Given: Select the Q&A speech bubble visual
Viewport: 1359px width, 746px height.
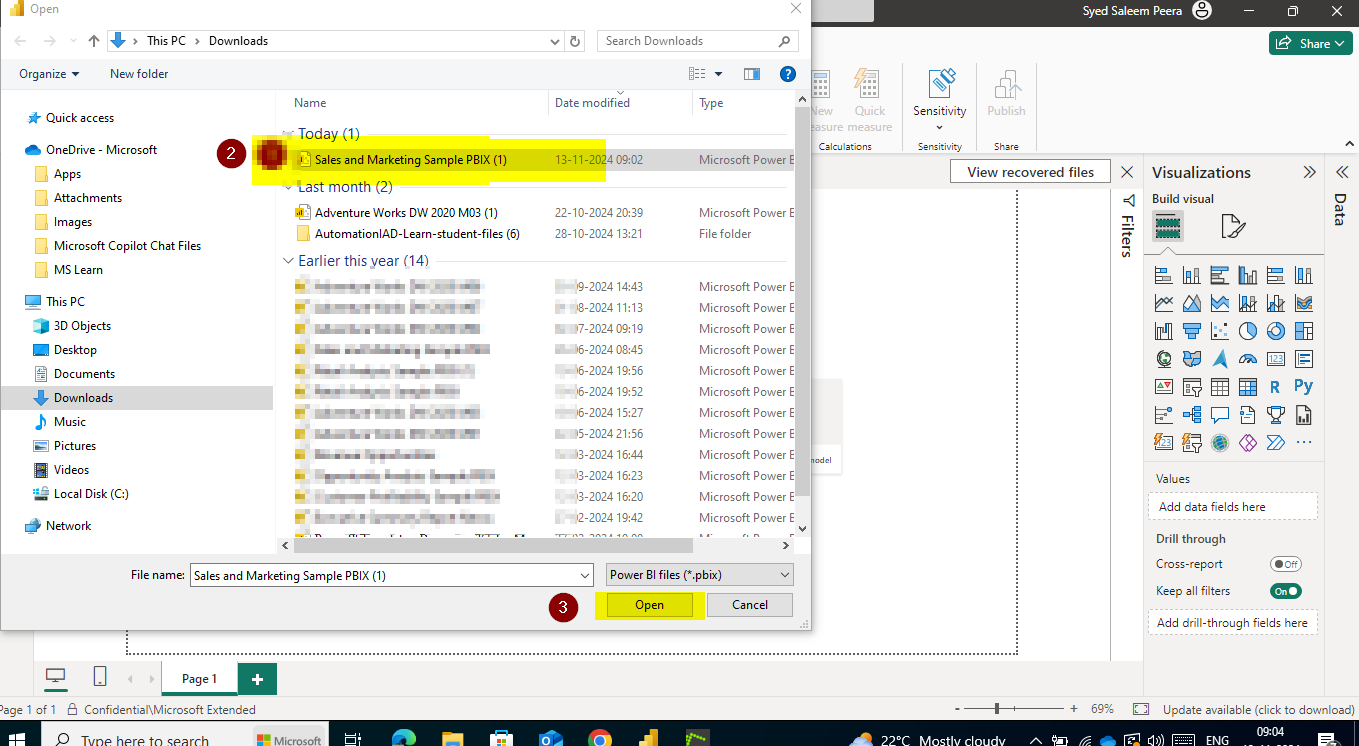Looking at the screenshot, I should click(1219, 415).
